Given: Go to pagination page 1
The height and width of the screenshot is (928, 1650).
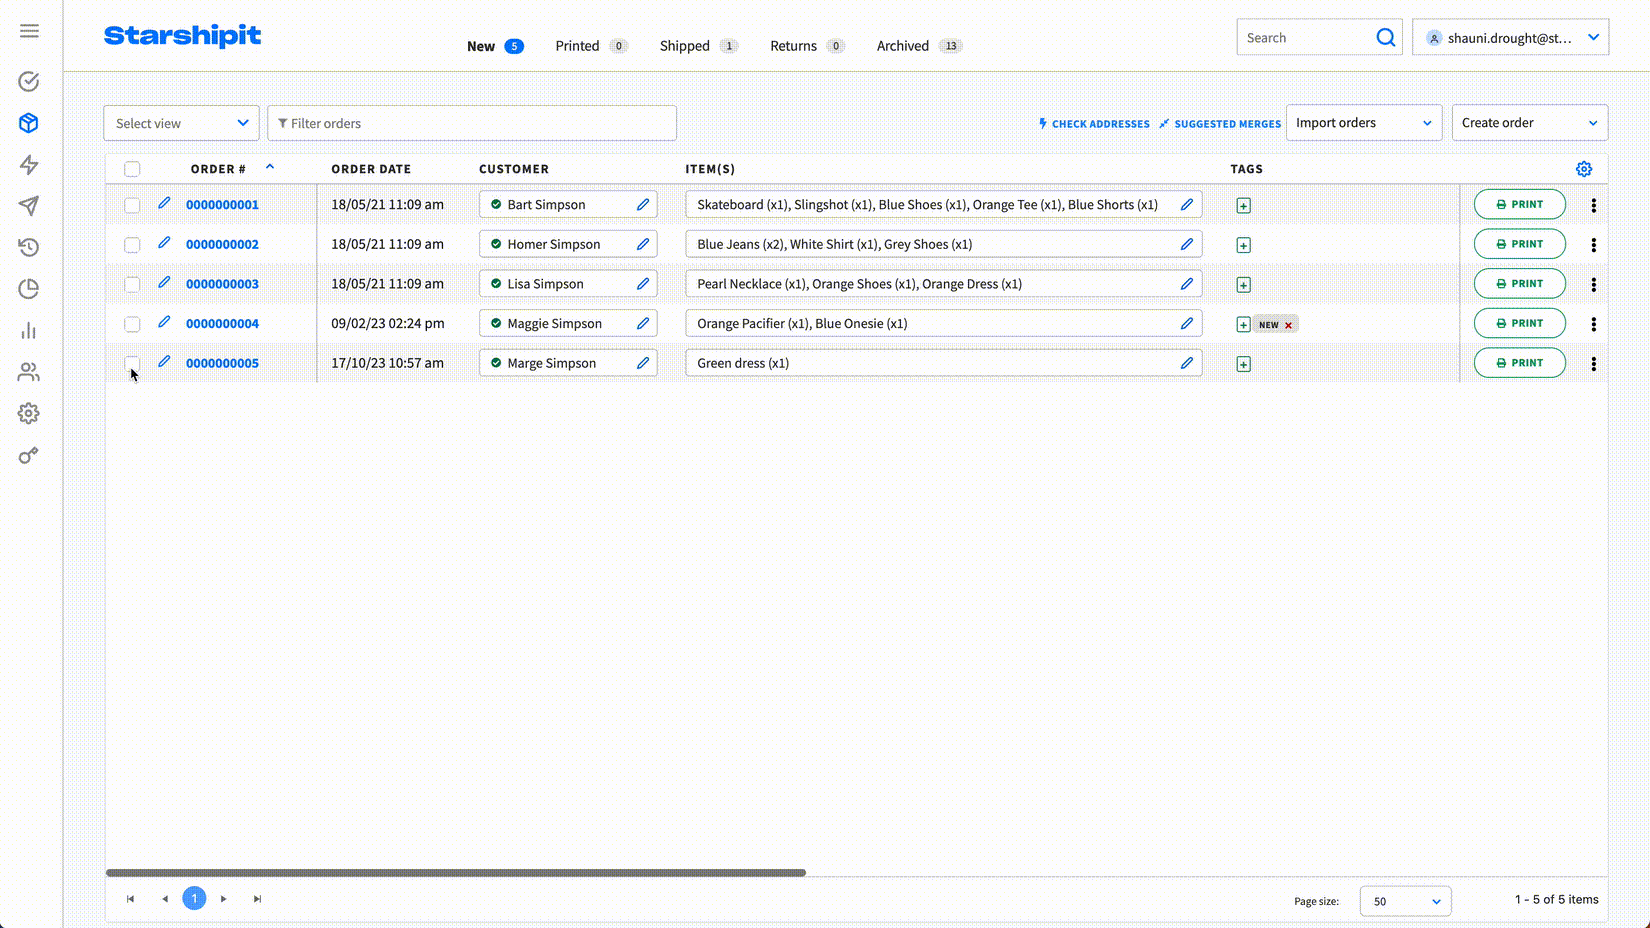Looking at the screenshot, I should pyautogui.click(x=194, y=898).
